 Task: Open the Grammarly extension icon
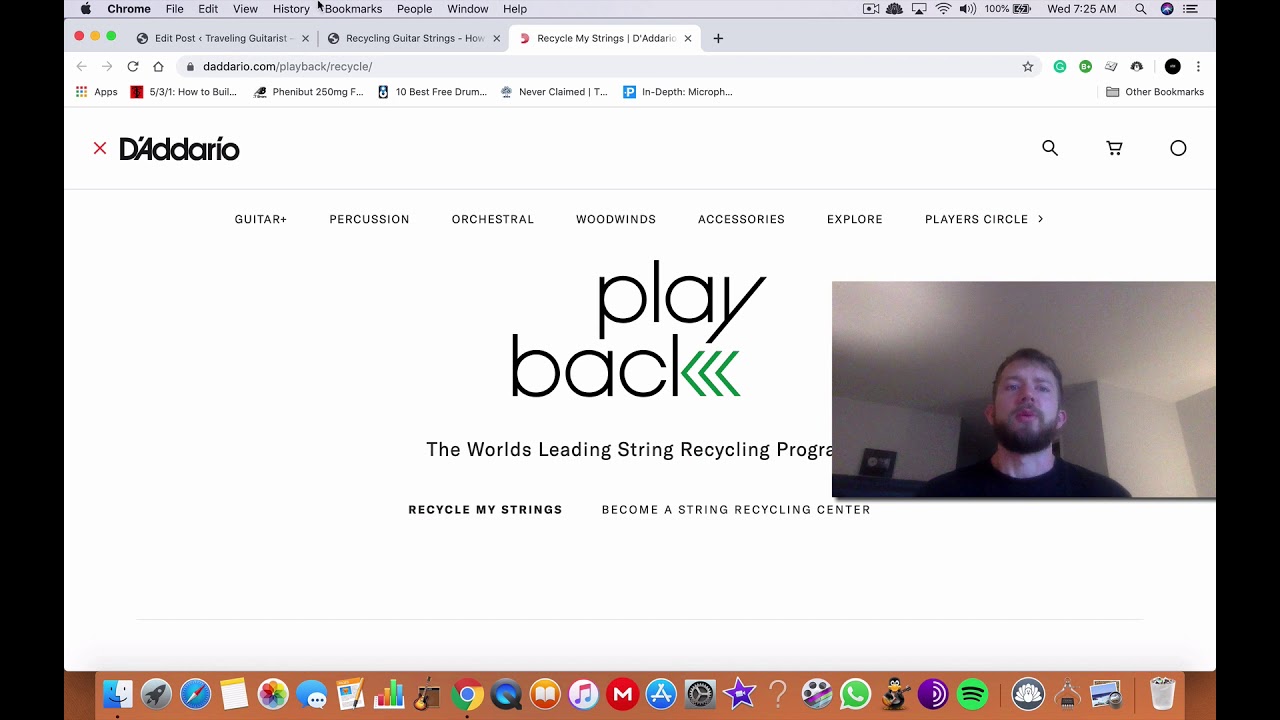point(1060,66)
